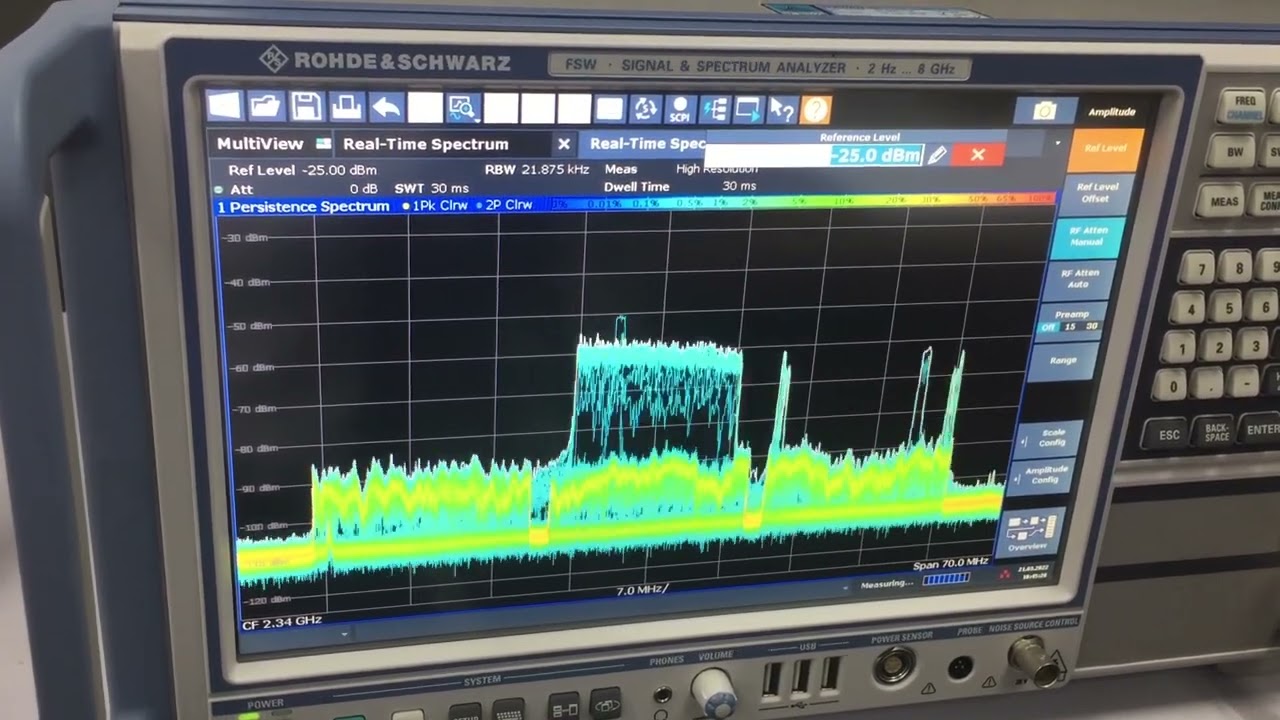Tap the Att 0 dB readout
The height and width of the screenshot is (720, 1280).
click(x=304, y=189)
